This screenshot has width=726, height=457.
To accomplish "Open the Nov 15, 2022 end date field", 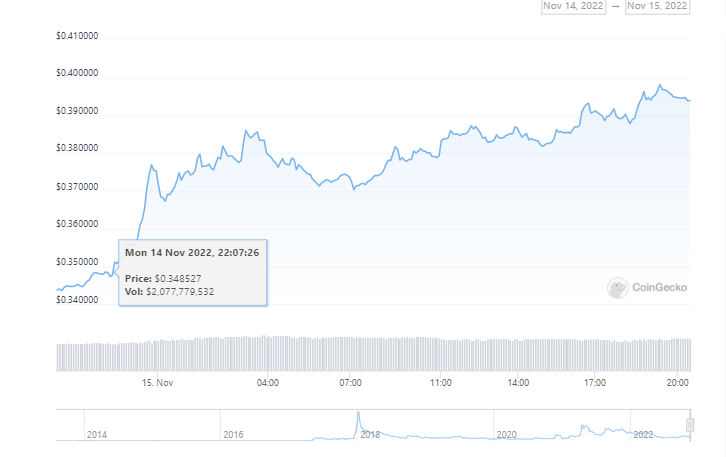I will pos(657,5).
